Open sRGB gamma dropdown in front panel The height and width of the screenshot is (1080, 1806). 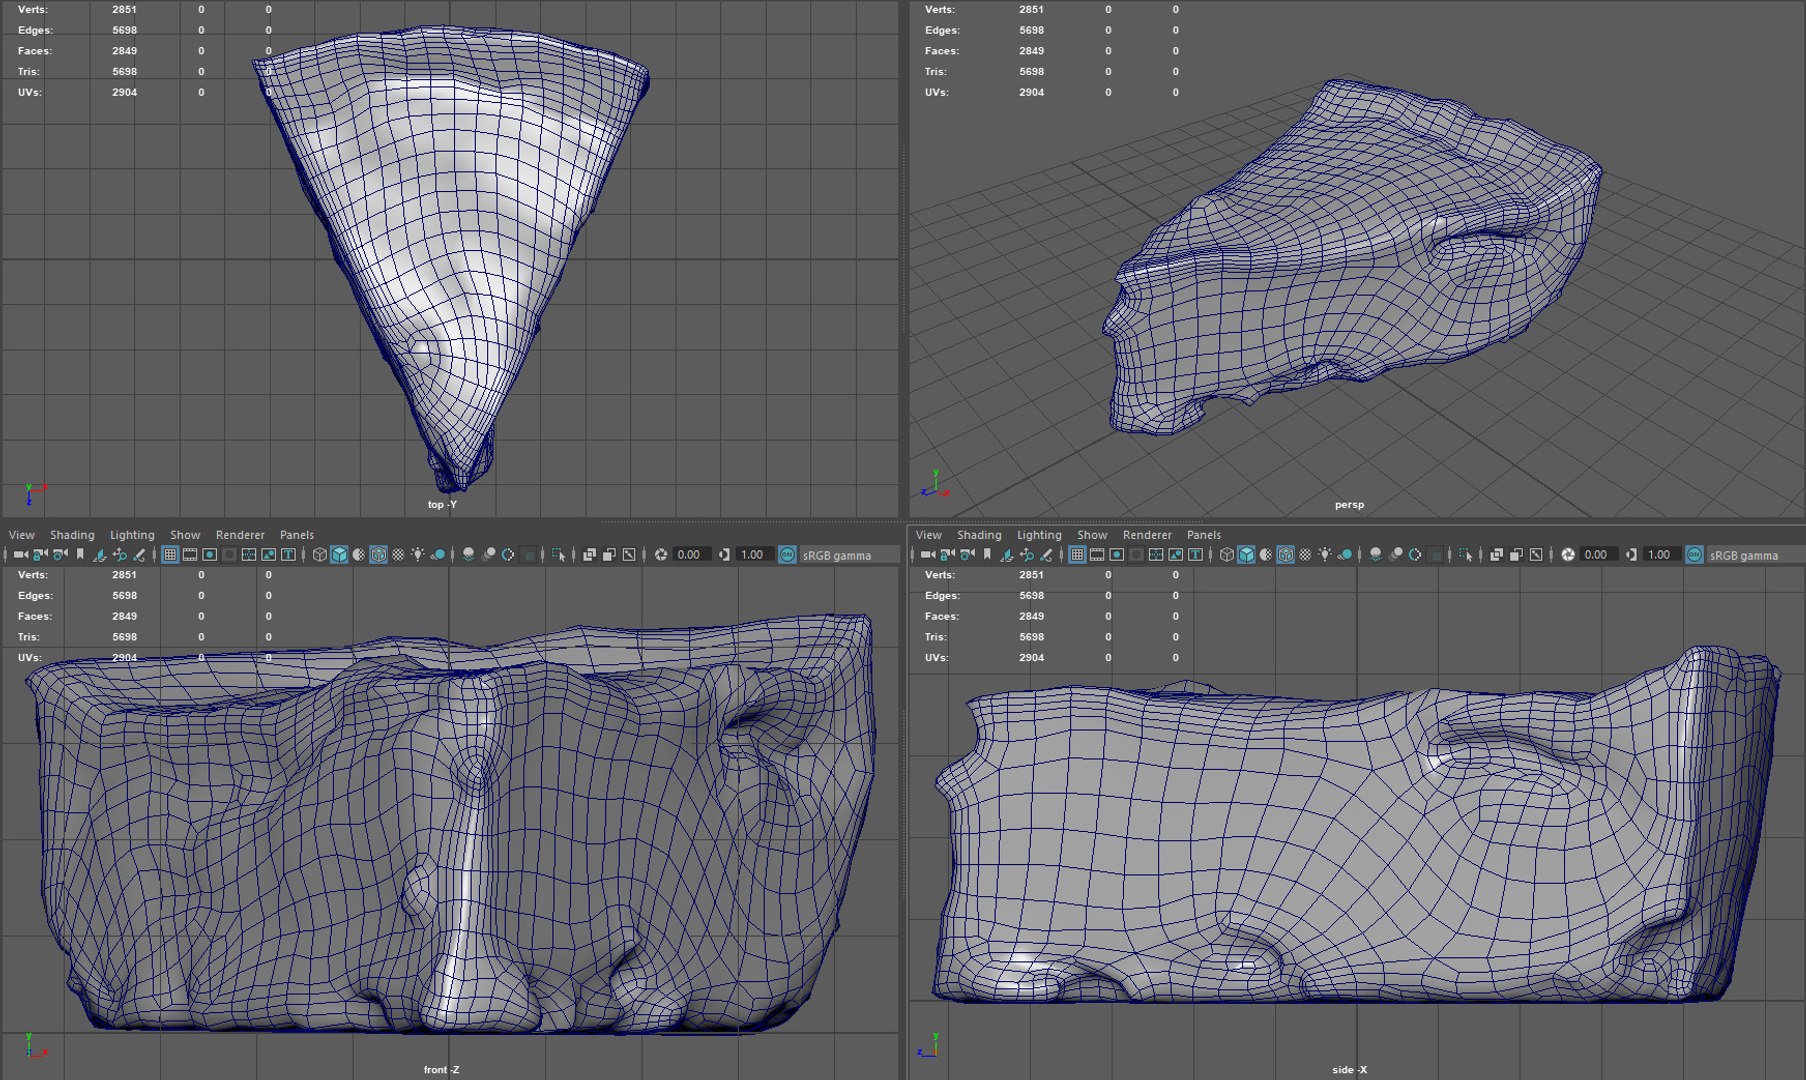[x=848, y=555]
